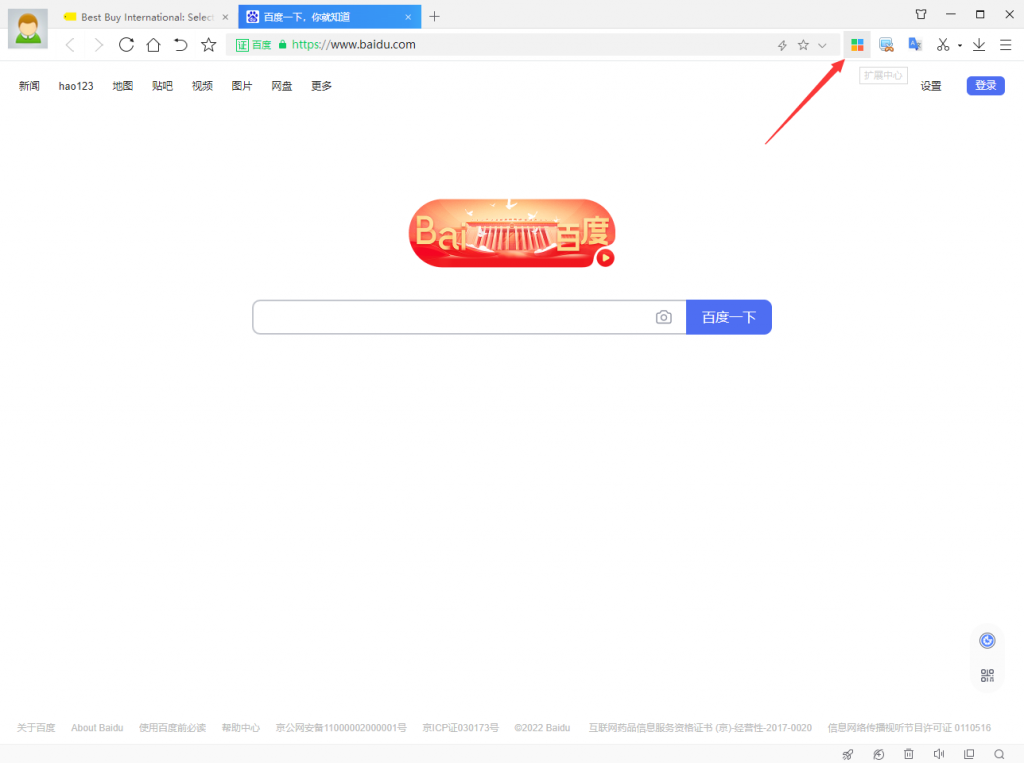This screenshot has width=1024, height=763.
Task: Expand the scissors tool dropdown arrow
Action: click(x=960, y=46)
